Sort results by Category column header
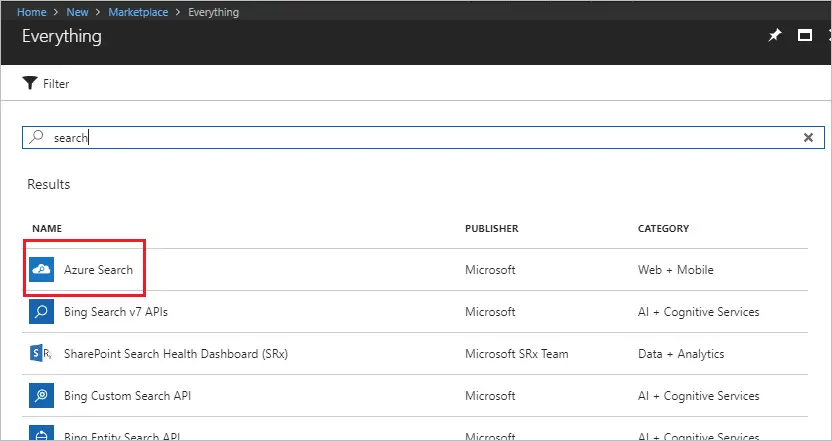The image size is (832, 441). (663, 229)
